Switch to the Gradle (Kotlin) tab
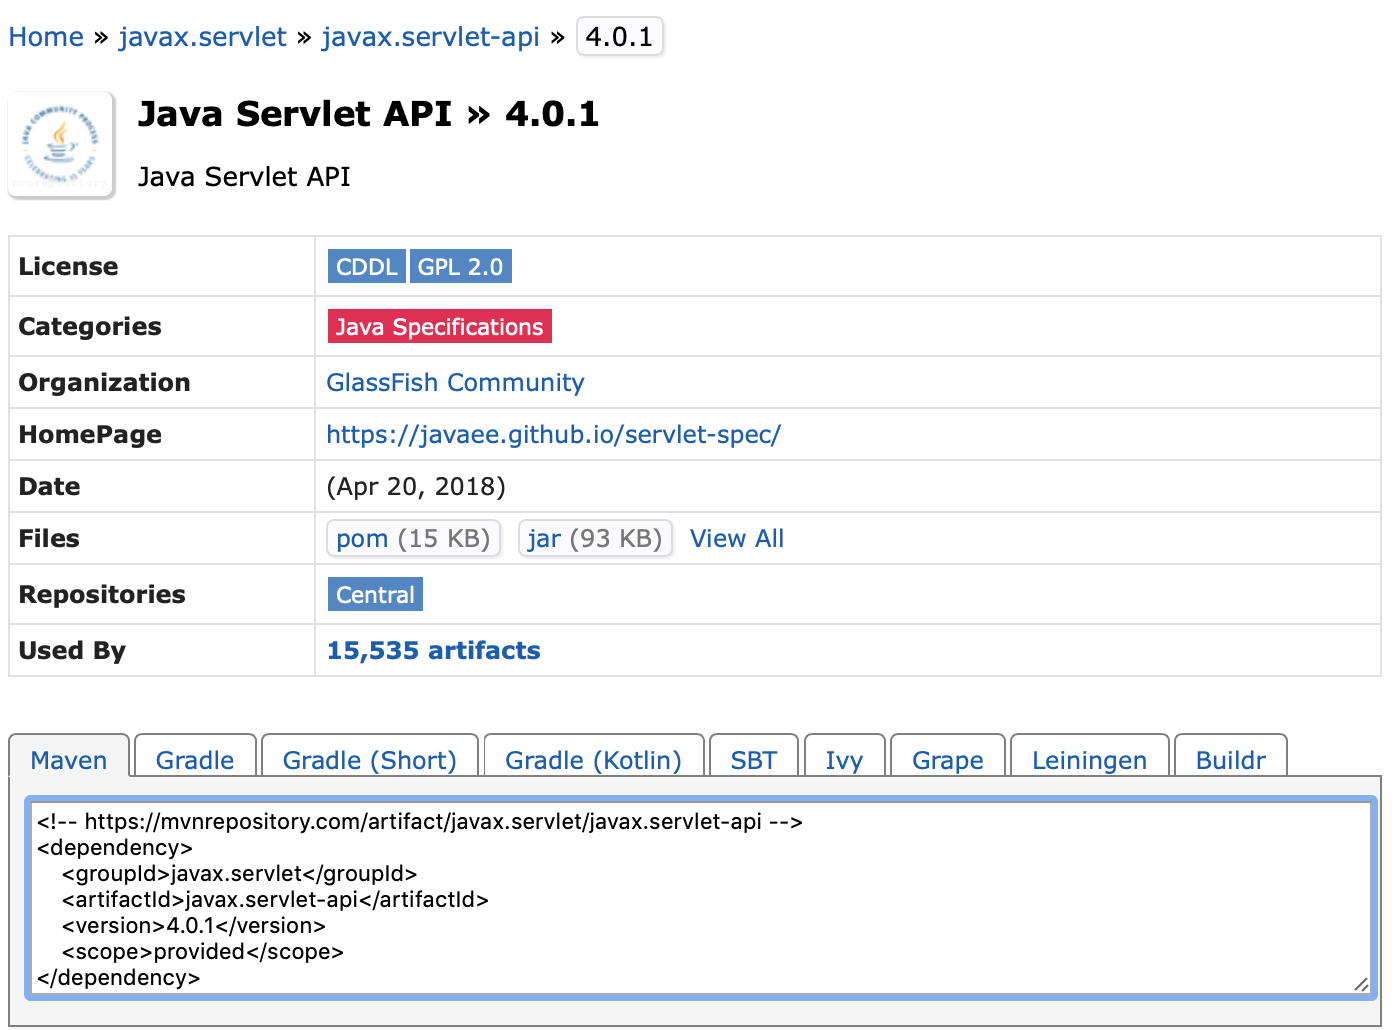This screenshot has height=1030, width=1396. 593,757
